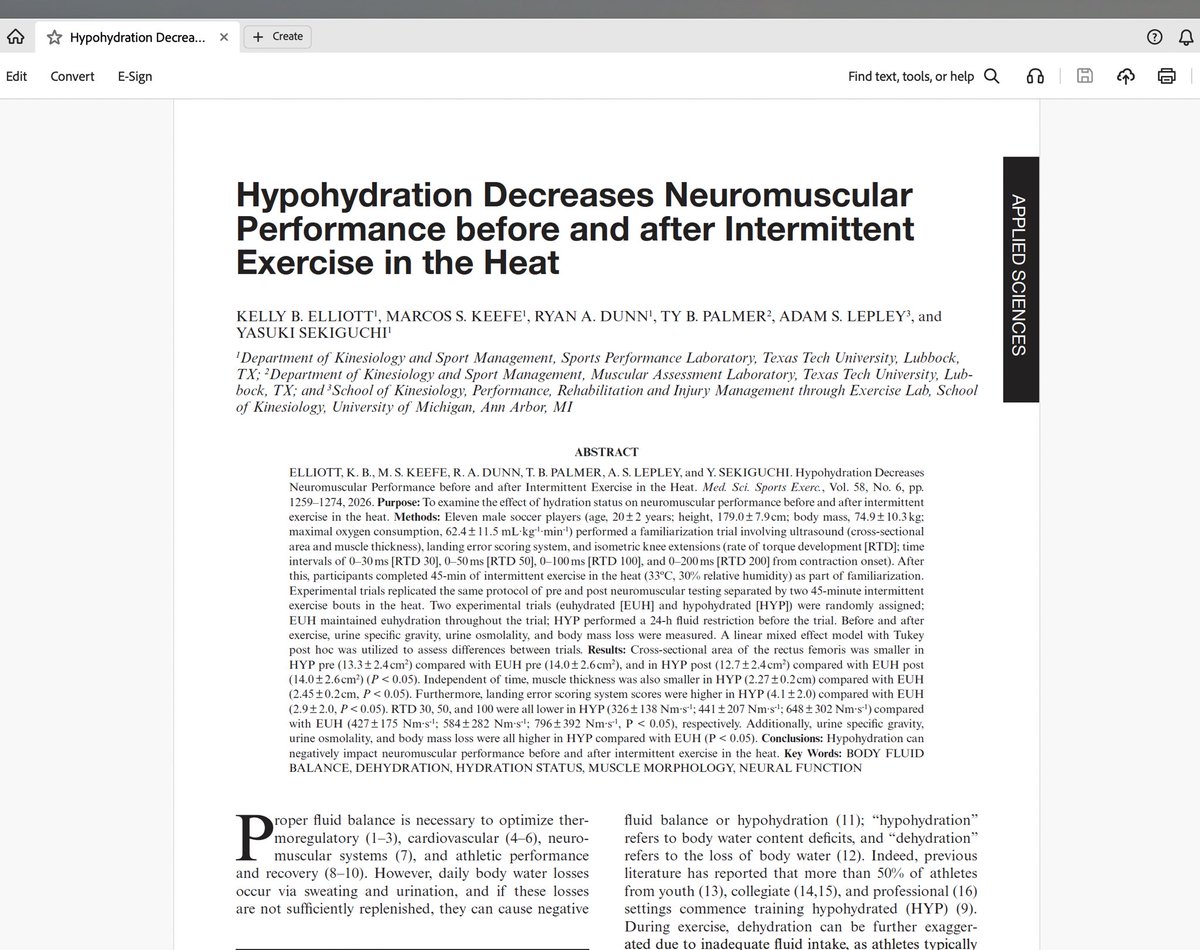
Task: Click author name RYAN A. DUNN
Action: point(591,316)
